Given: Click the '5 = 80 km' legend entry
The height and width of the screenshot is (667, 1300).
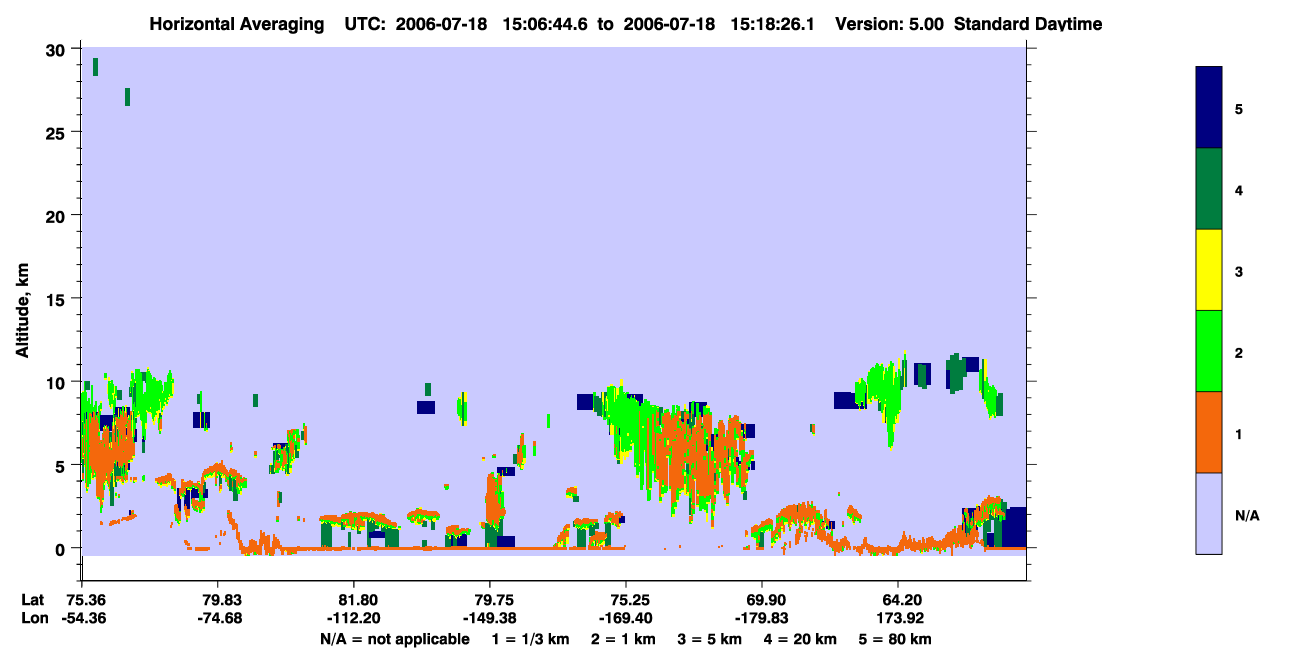Looking at the screenshot, I should 897,640.
